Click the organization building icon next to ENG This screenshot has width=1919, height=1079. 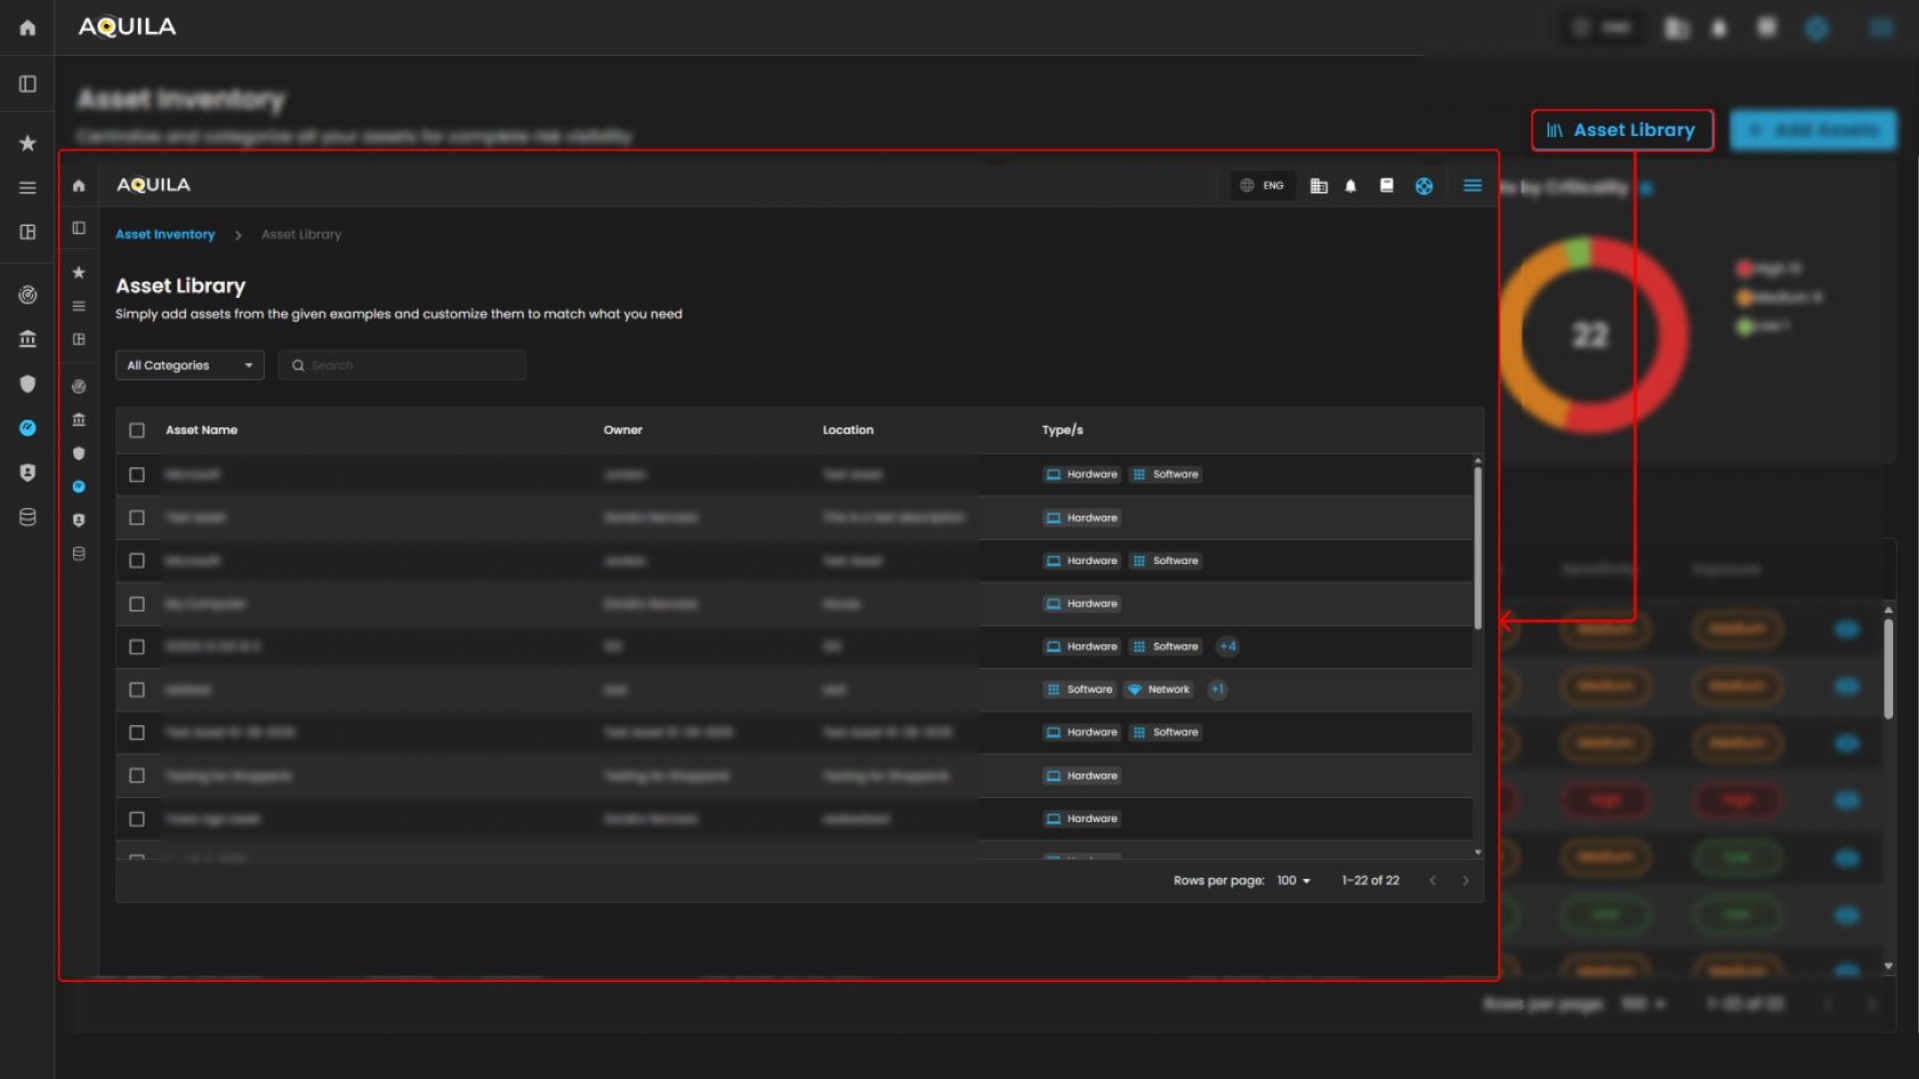click(x=1318, y=186)
